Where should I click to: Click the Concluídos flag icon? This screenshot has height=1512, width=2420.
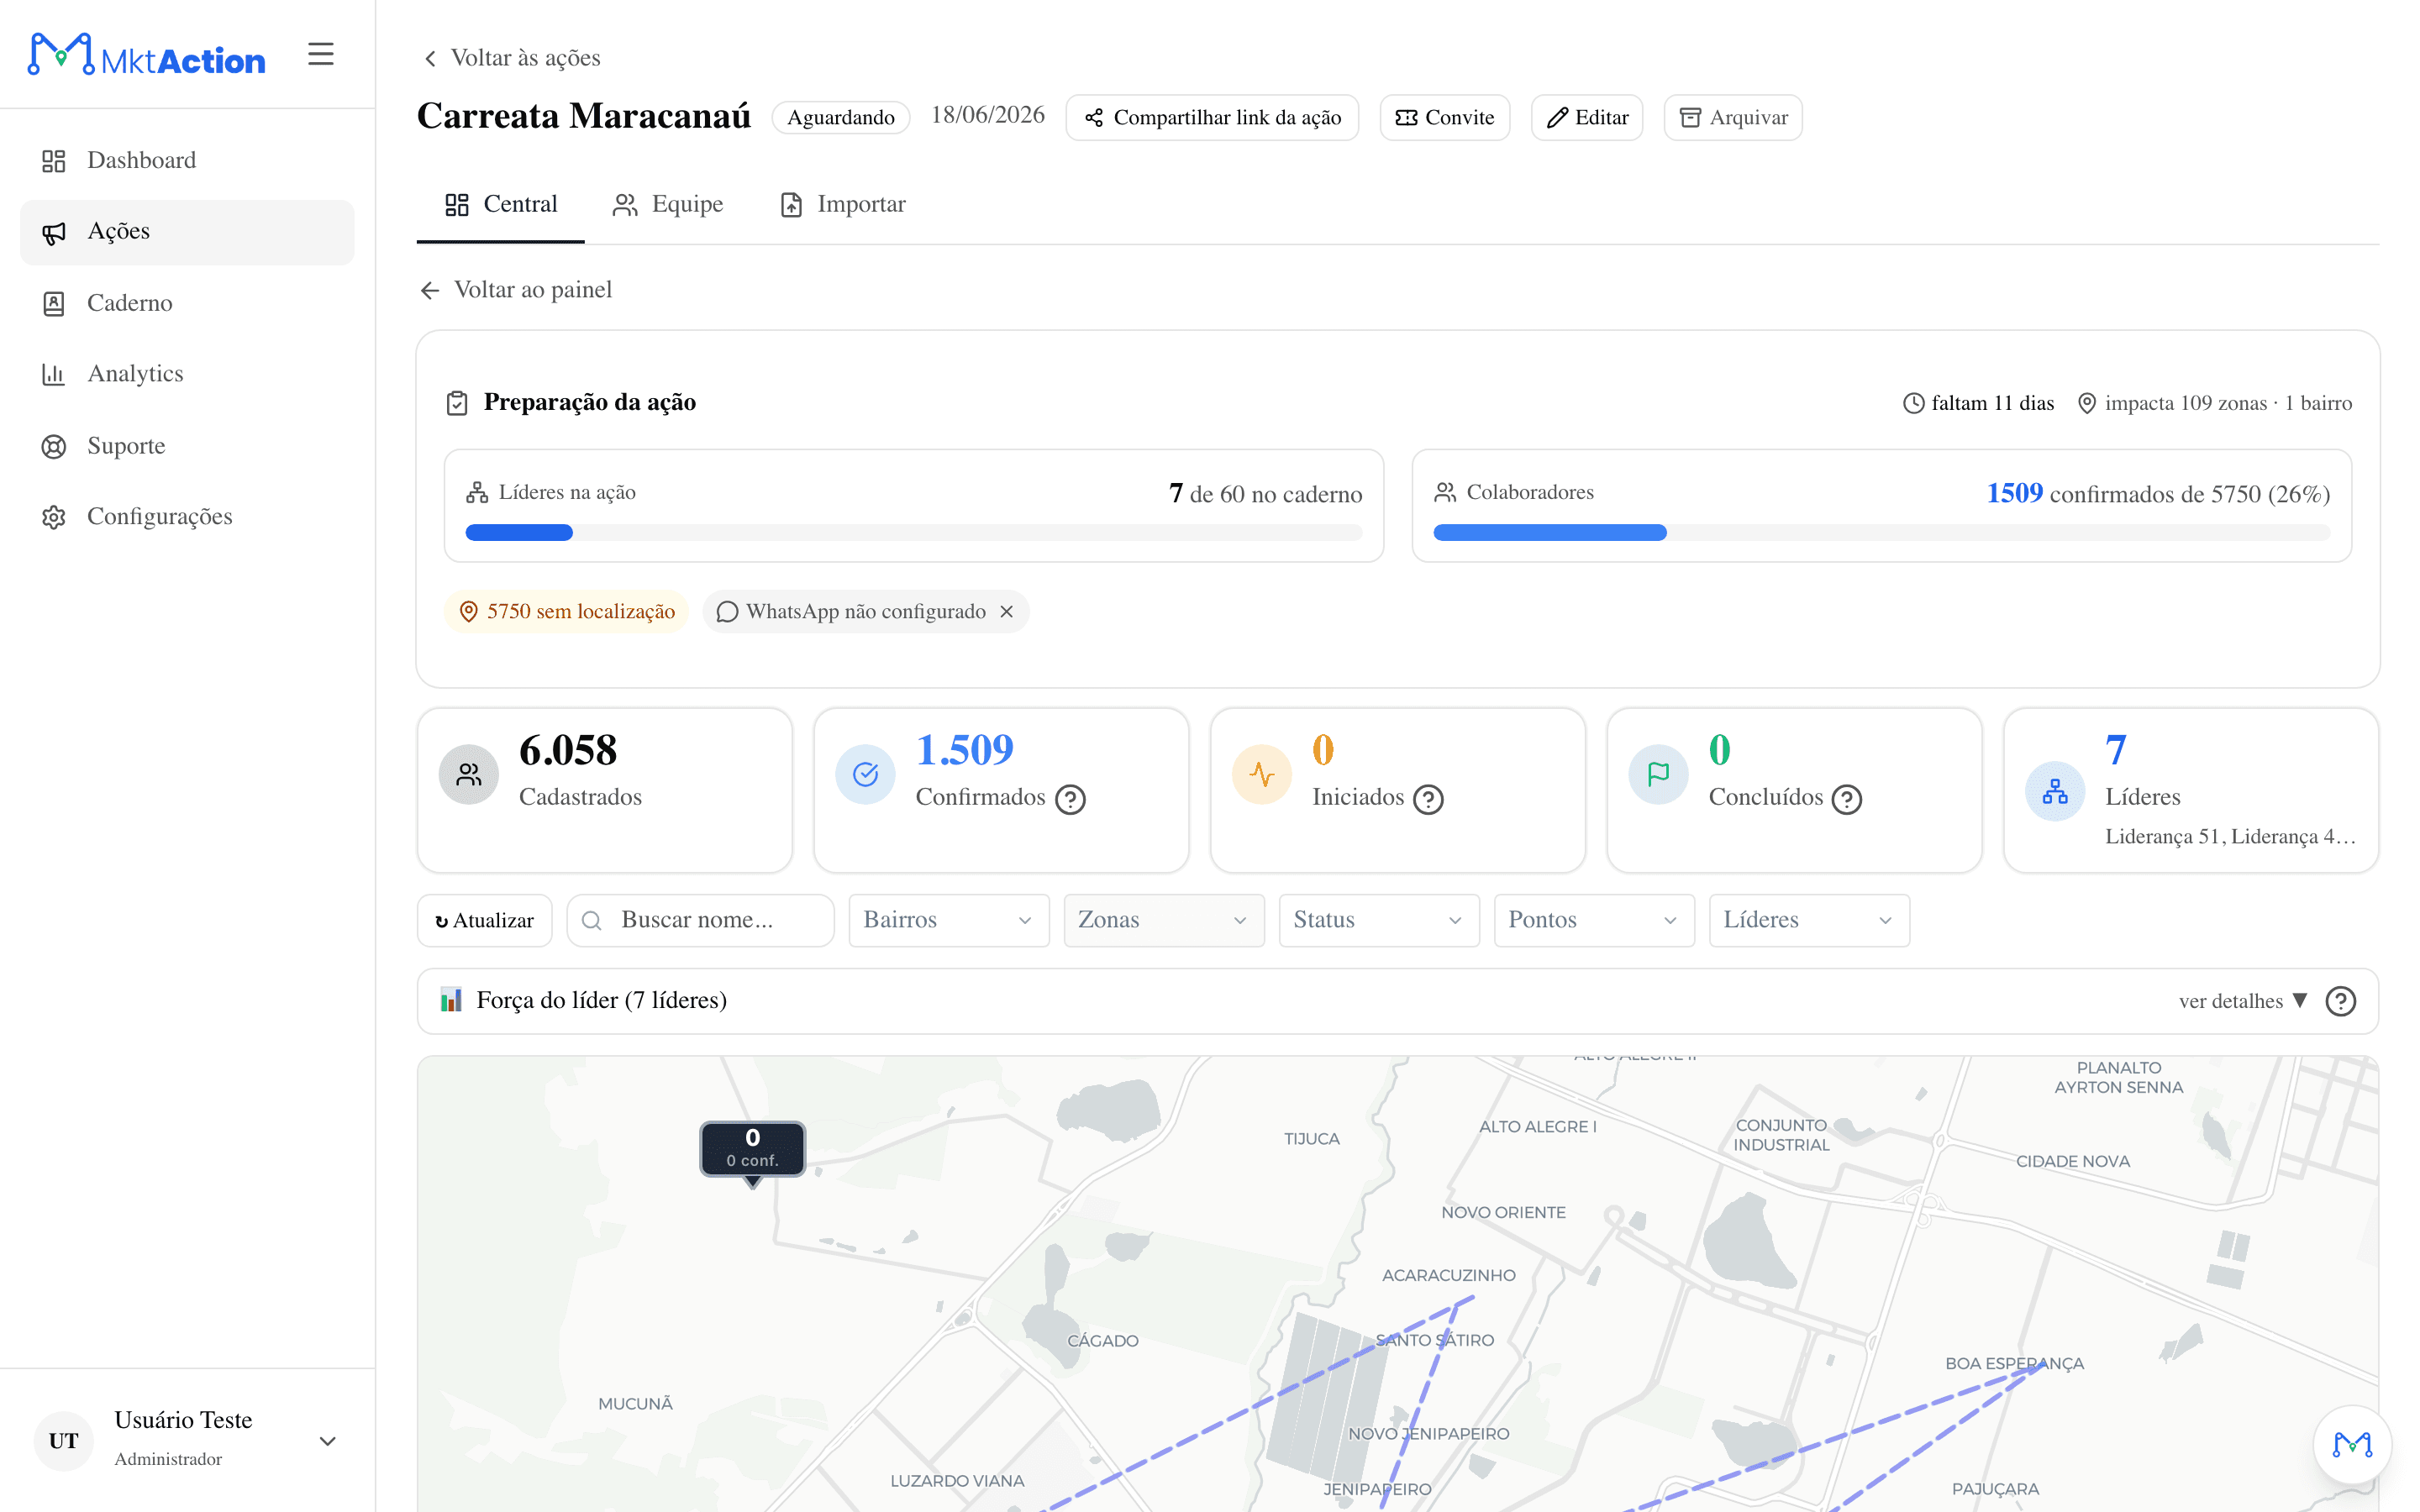pyautogui.click(x=1659, y=774)
